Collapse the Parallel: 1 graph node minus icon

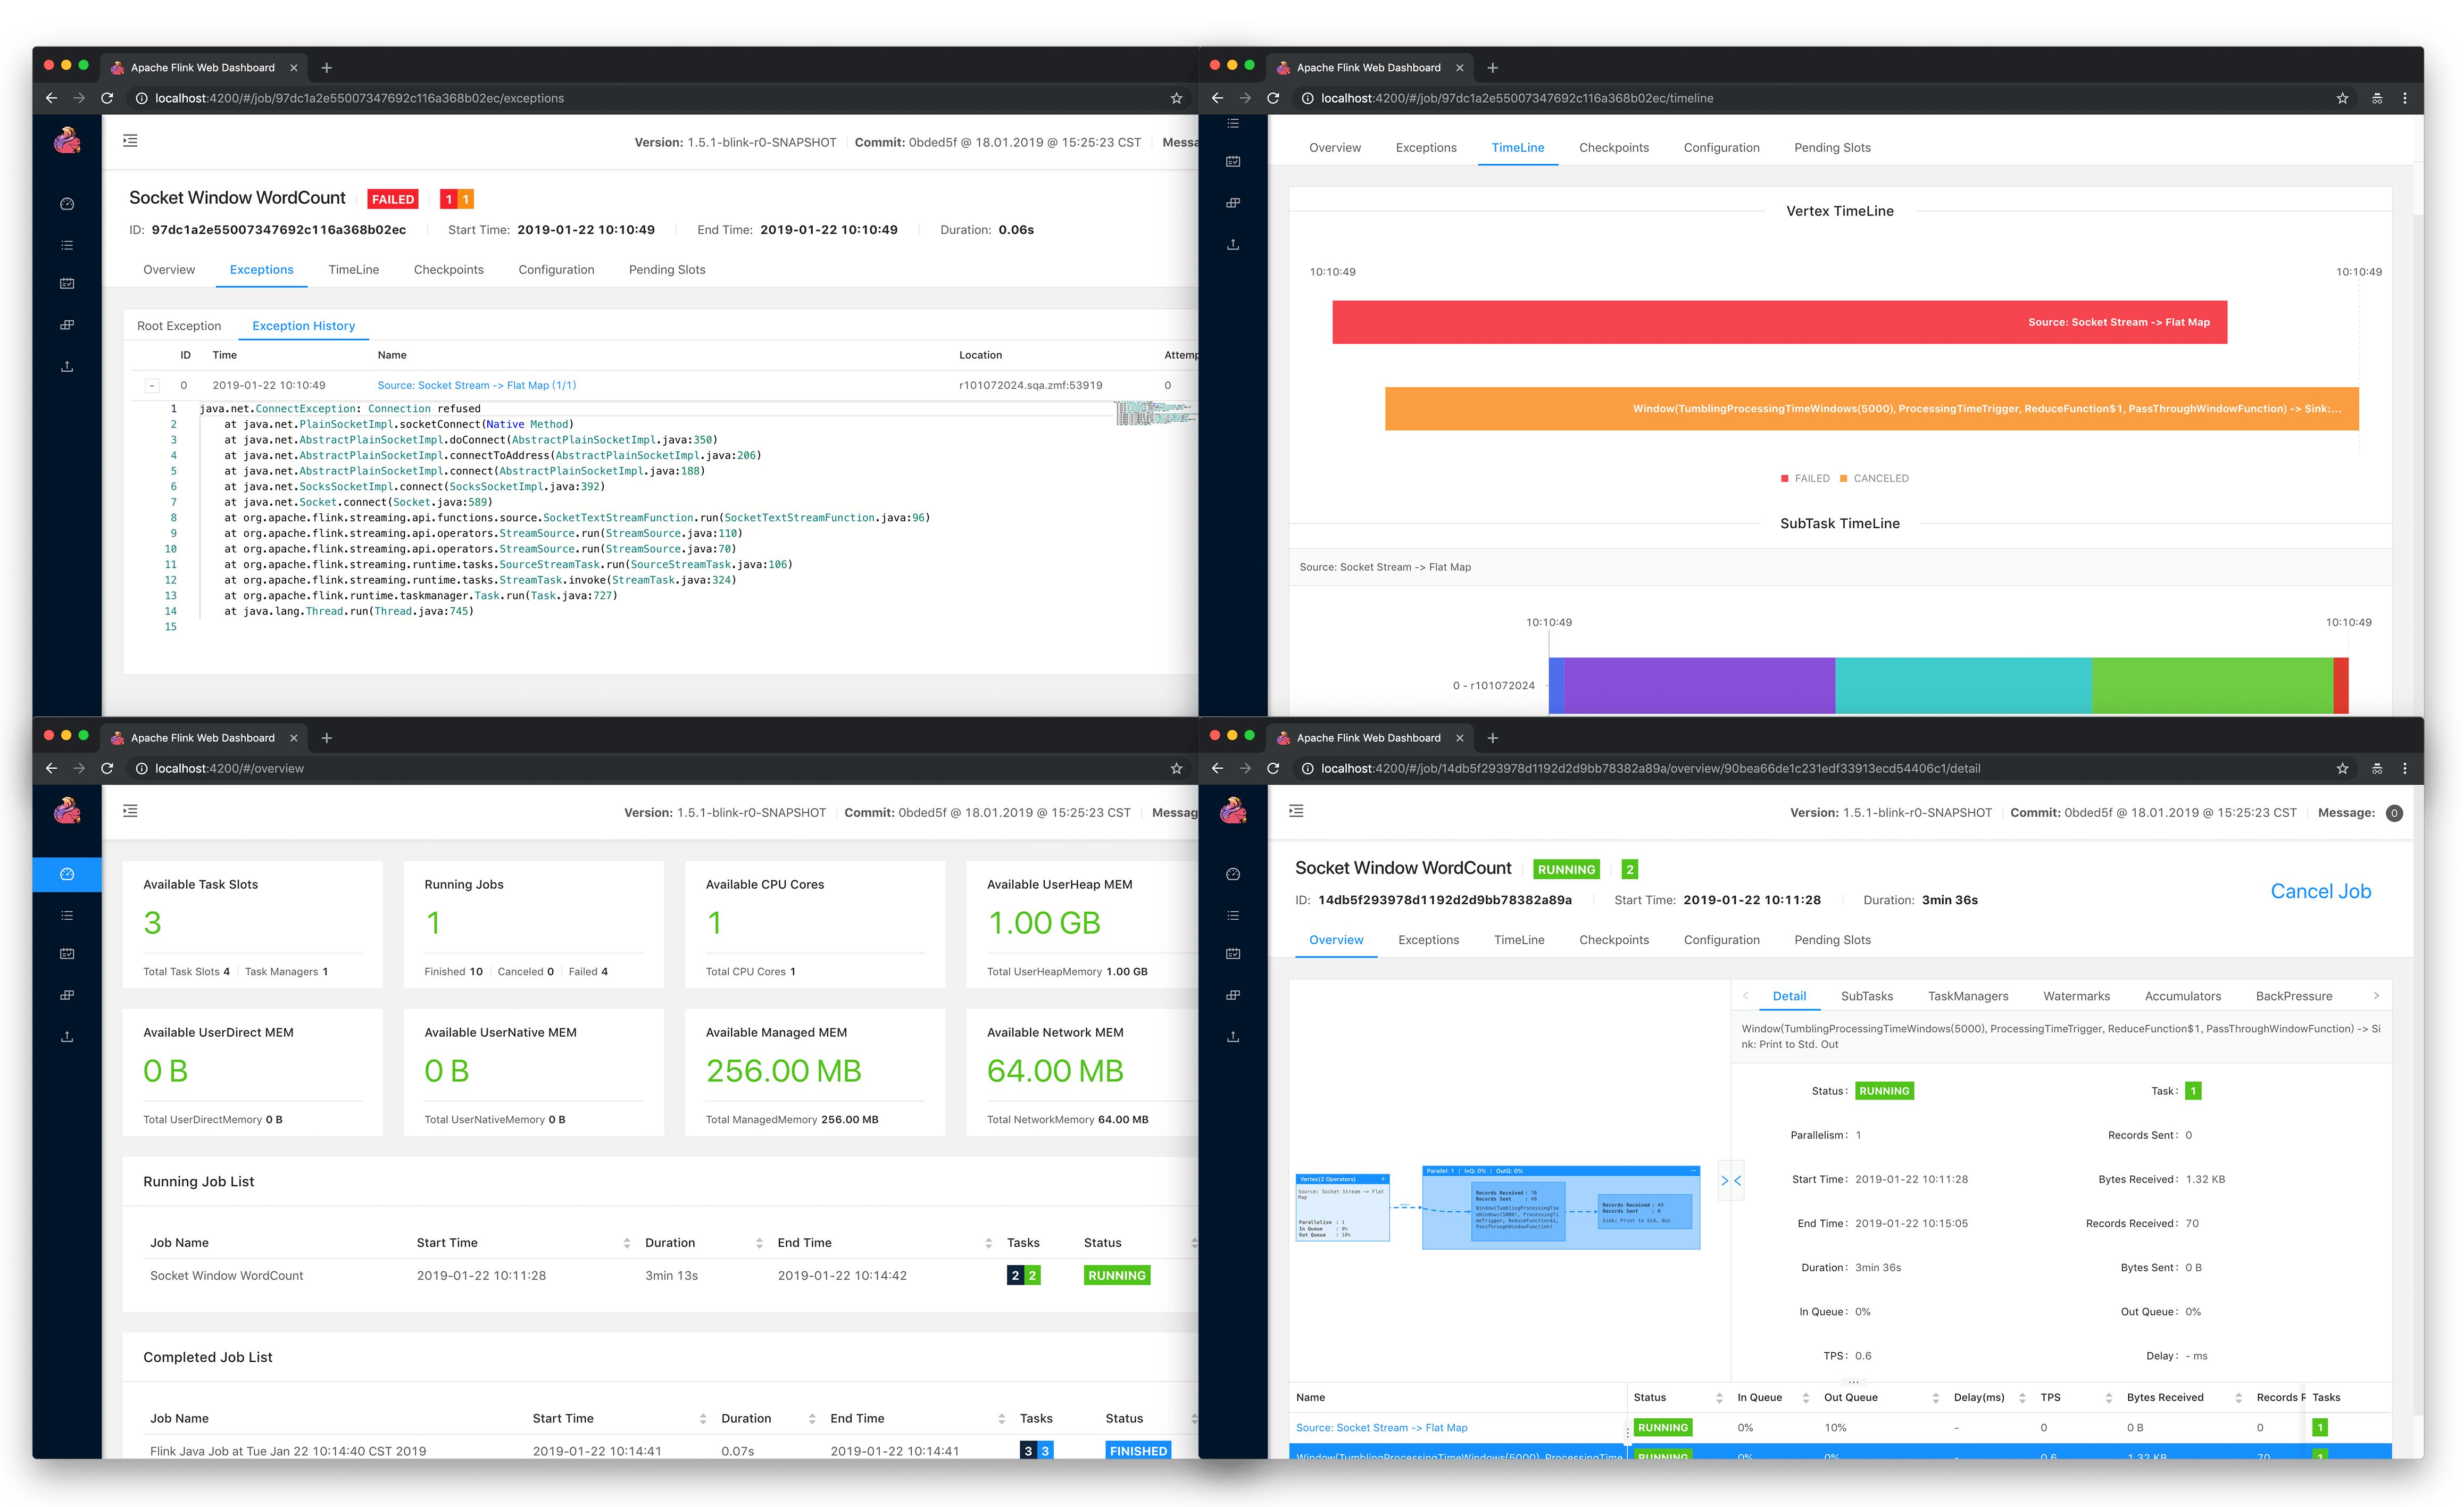1693,1170
